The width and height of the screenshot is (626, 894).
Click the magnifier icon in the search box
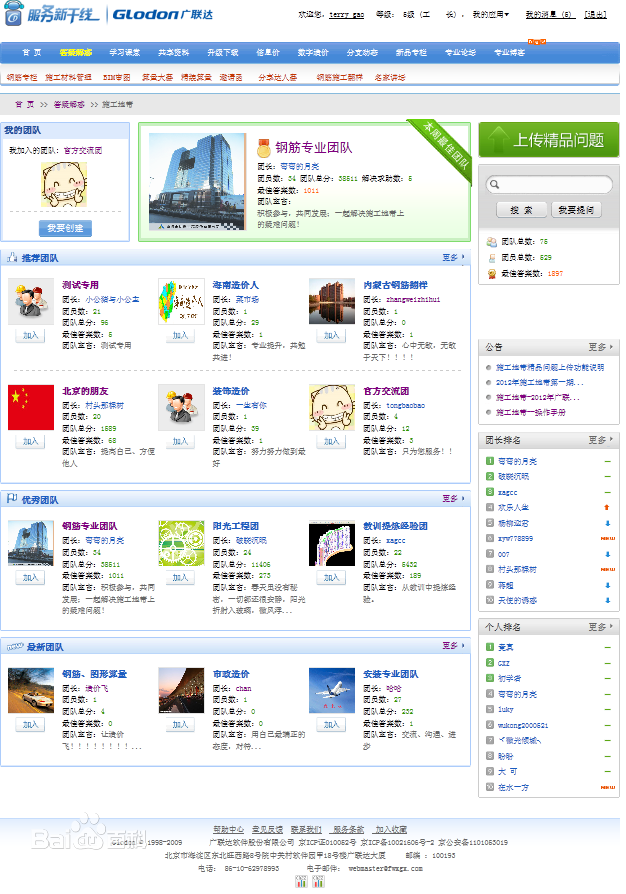click(494, 184)
